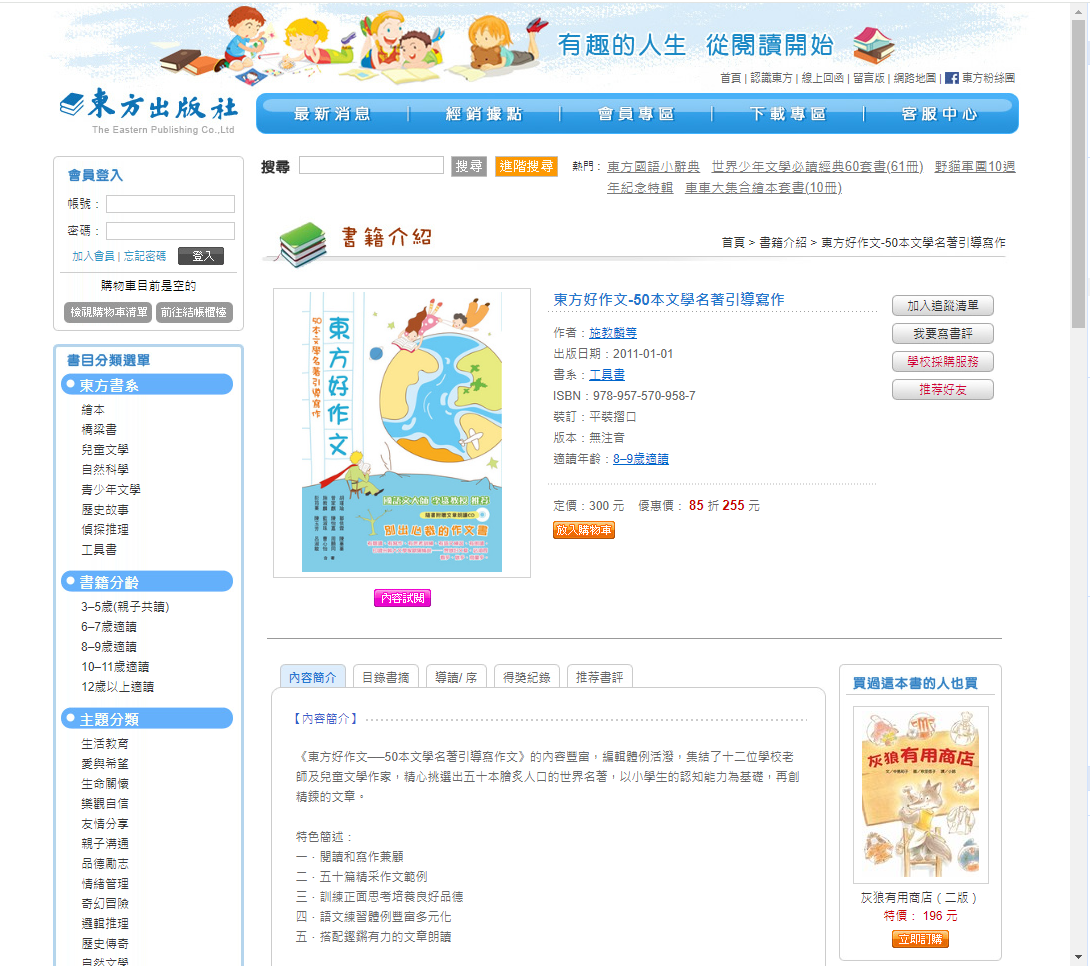Open the 忘記密碼 link
The height and width of the screenshot is (966, 1090).
tap(145, 256)
